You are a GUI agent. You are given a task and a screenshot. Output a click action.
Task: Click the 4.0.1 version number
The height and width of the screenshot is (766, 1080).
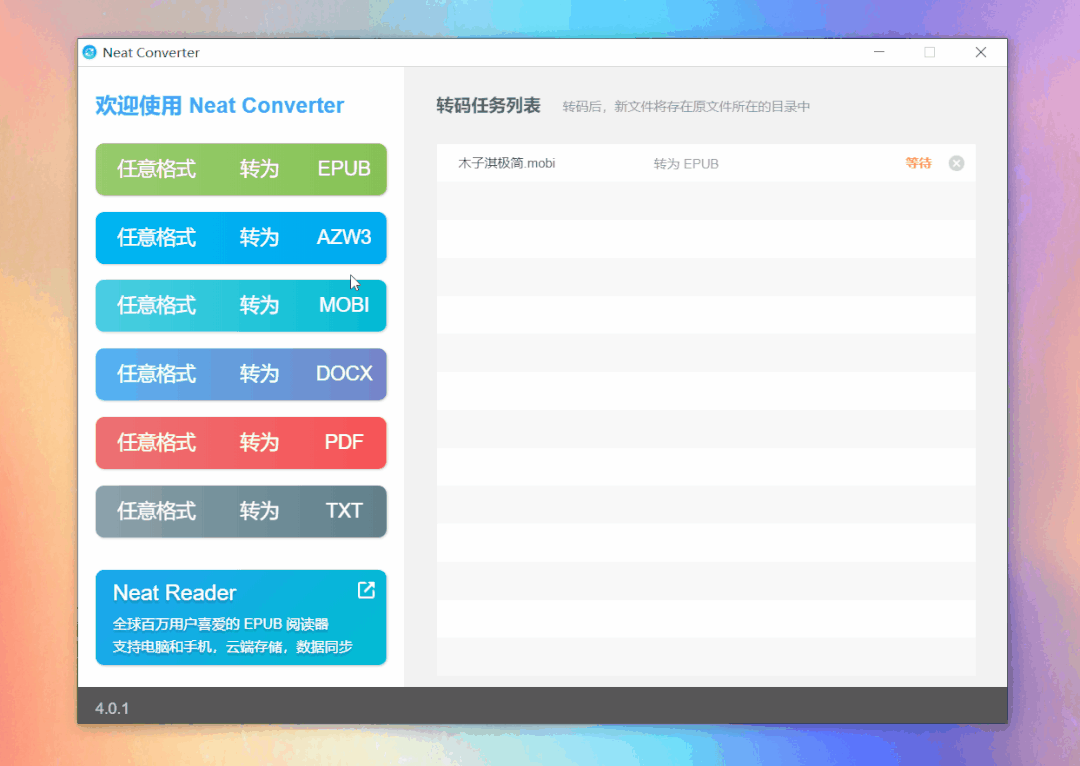pyautogui.click(x=112, y=708)
